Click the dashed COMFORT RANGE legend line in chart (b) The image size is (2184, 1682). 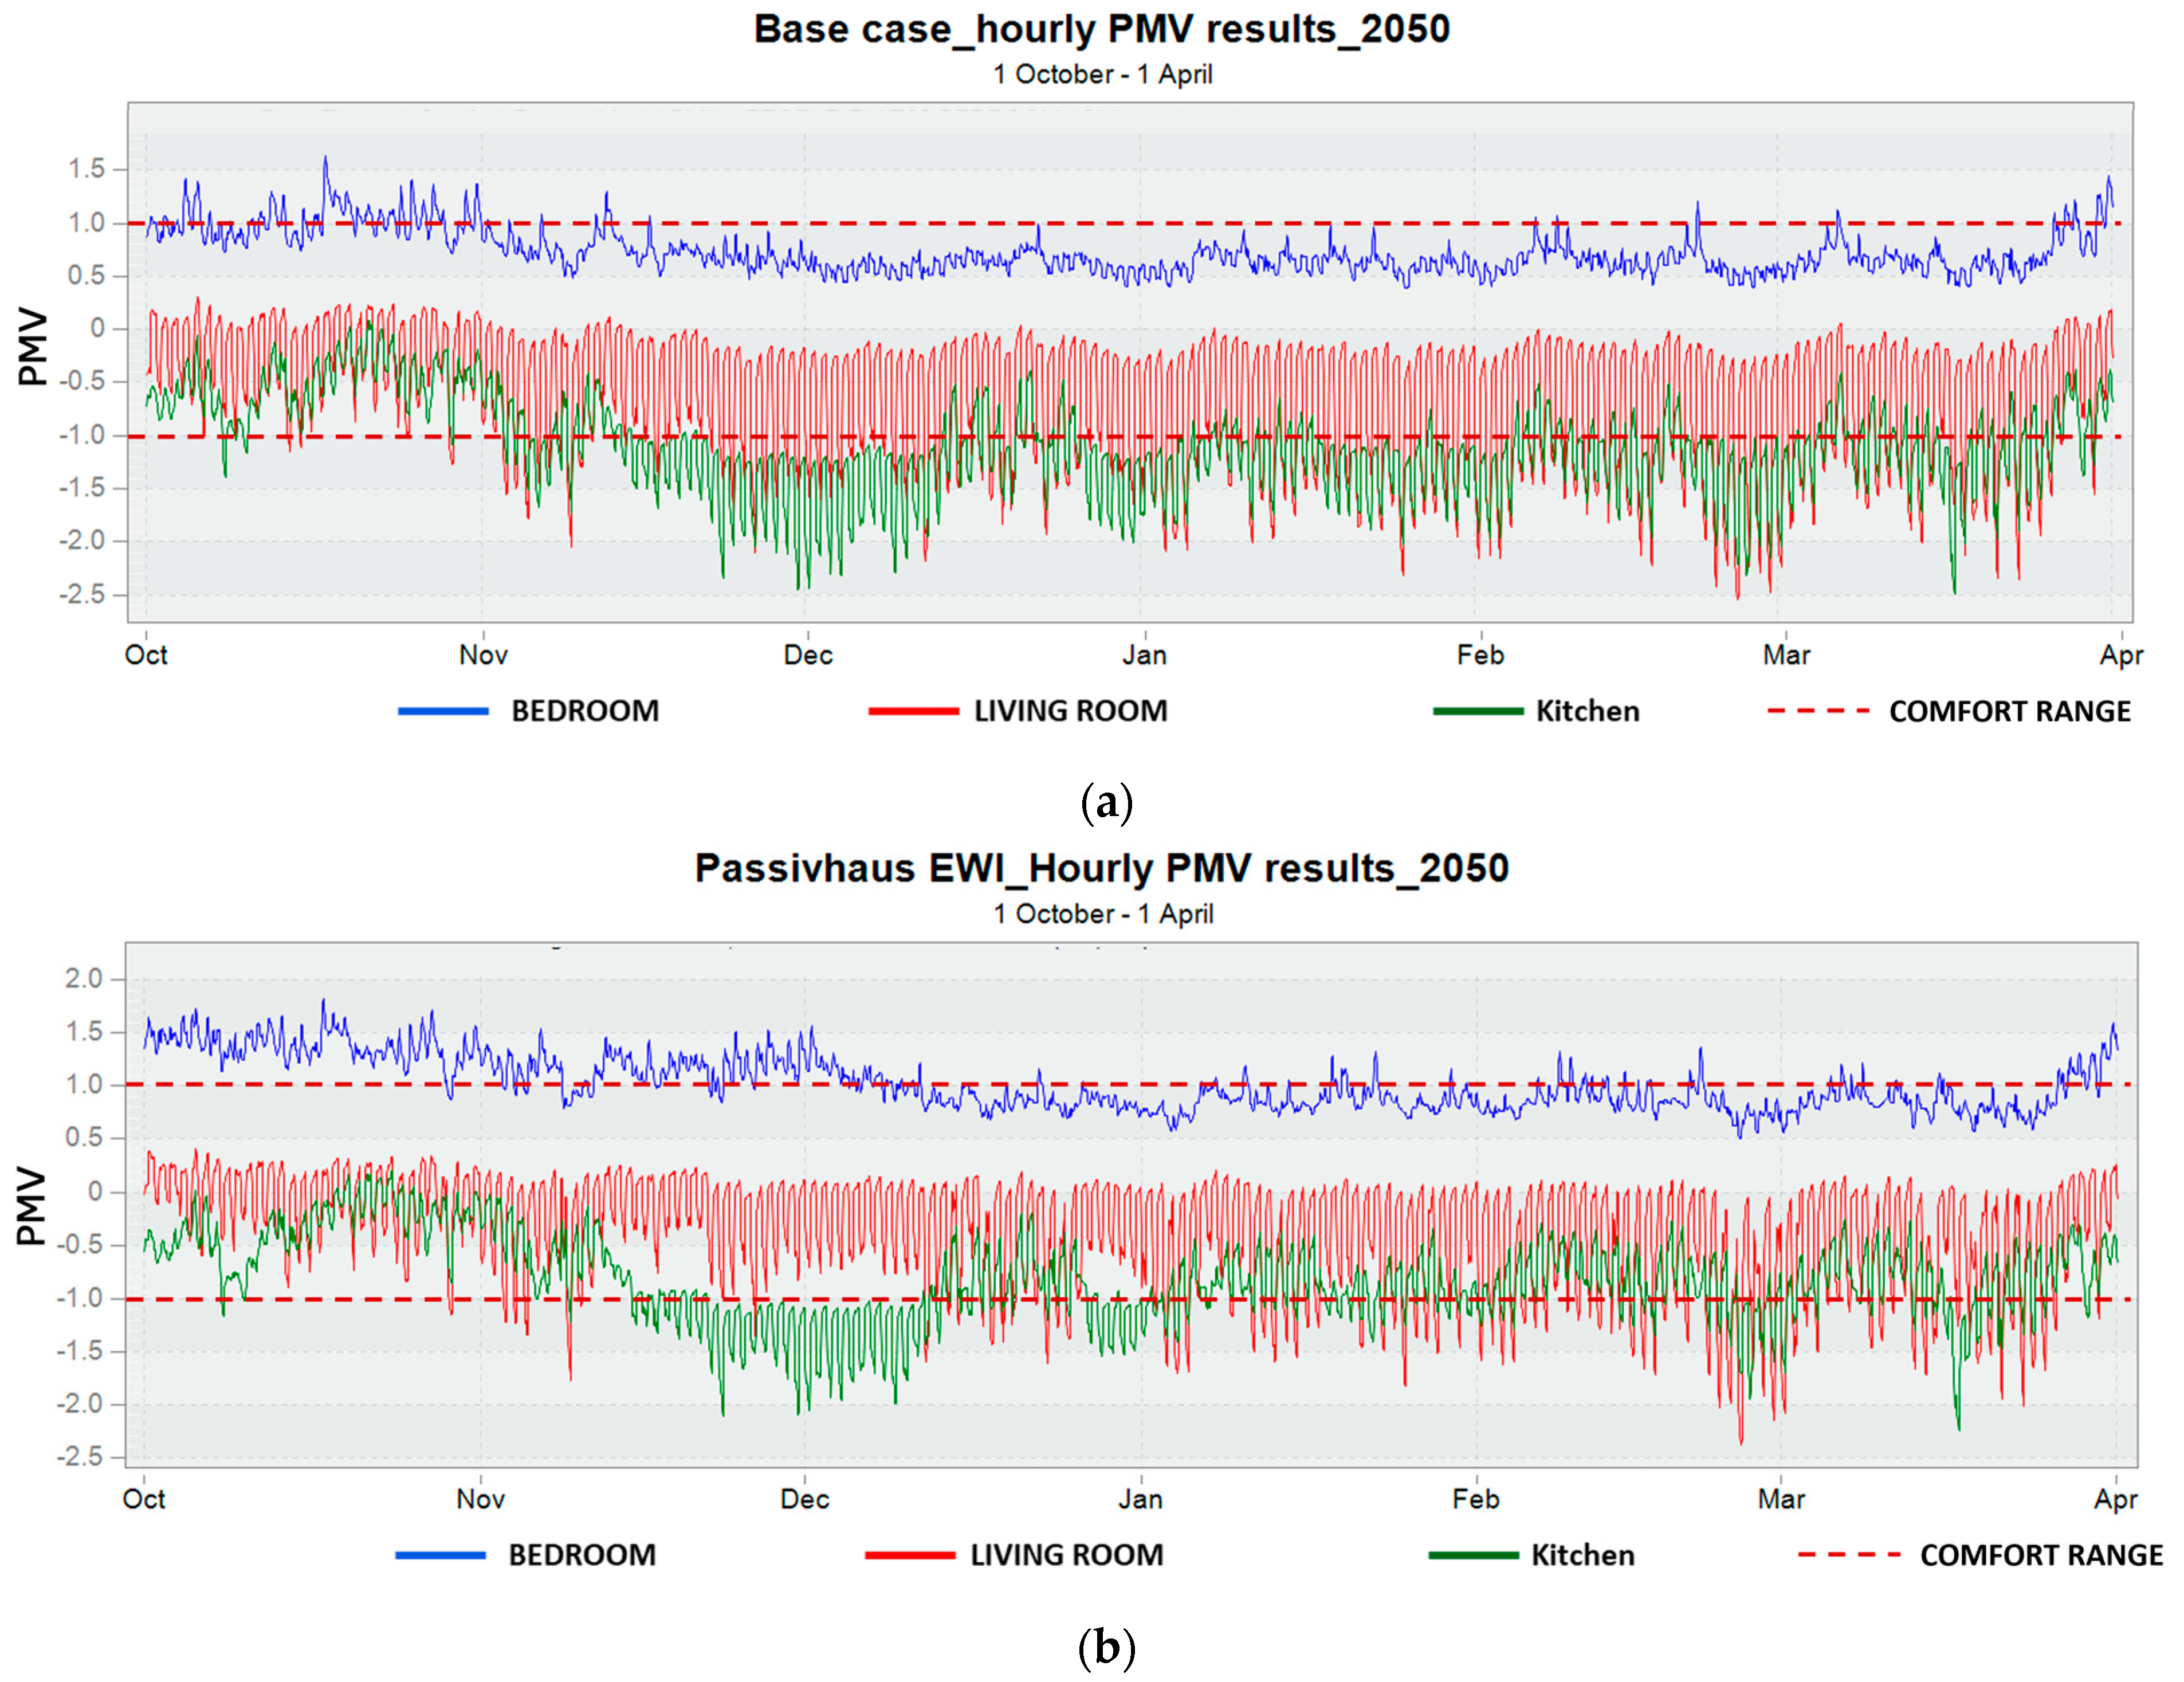[1849, 1555]
